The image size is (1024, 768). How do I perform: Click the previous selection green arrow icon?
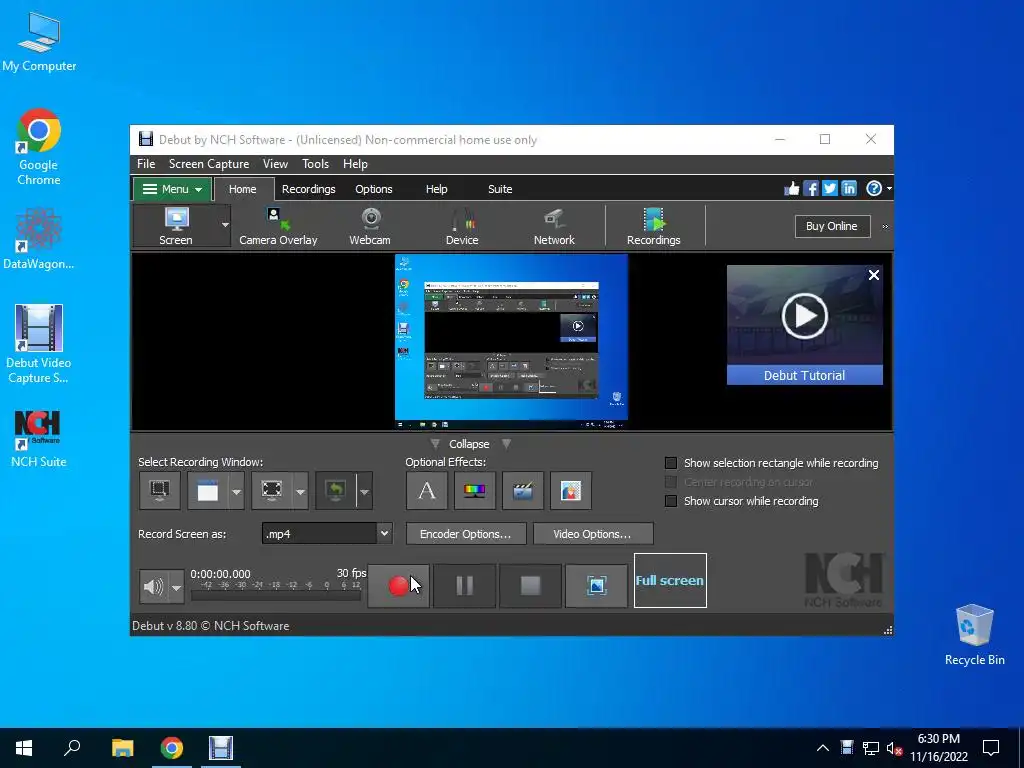[336, 490]
